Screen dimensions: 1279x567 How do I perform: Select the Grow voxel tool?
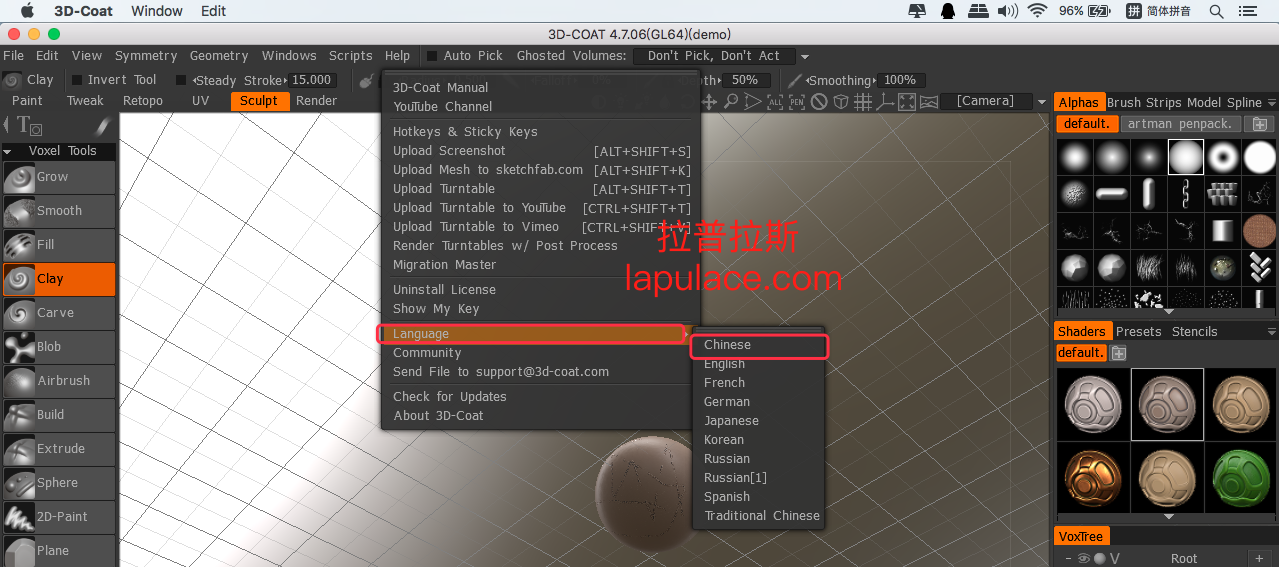coord(58,177)
